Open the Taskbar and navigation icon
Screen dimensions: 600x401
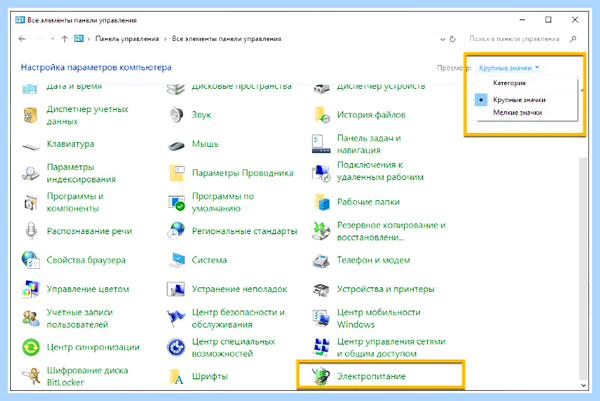pyautogui.click(x=321, y=144)
